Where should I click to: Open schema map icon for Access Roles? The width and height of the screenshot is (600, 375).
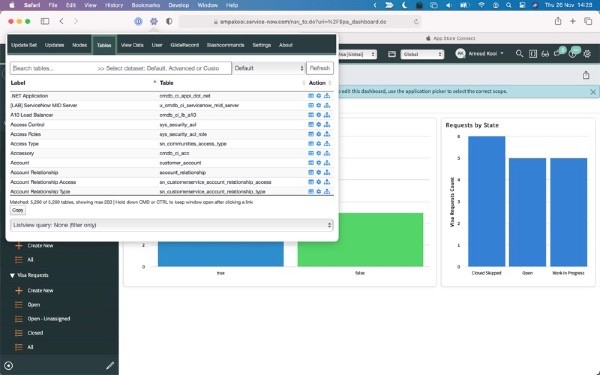(327, 134)
